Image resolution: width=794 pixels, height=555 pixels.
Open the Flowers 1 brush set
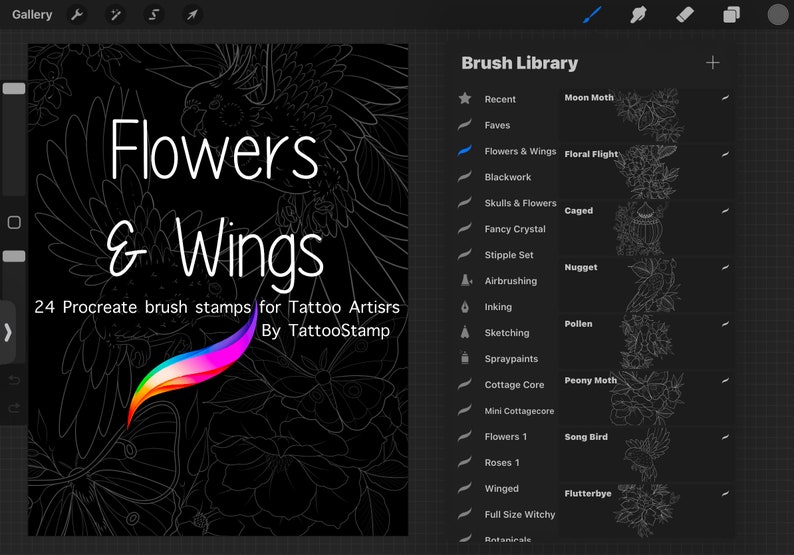[505, 437]
